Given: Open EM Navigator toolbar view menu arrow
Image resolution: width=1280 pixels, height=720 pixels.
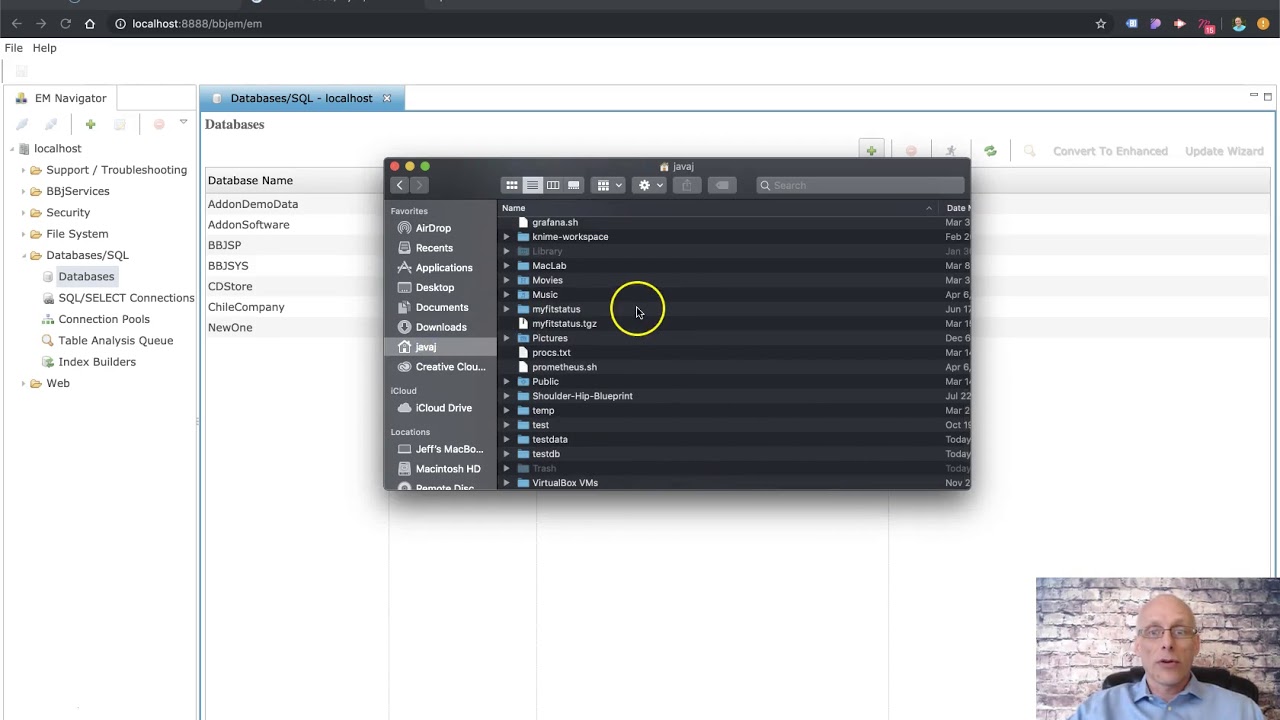Looking at the screenshot, I should tap(183, 122).
